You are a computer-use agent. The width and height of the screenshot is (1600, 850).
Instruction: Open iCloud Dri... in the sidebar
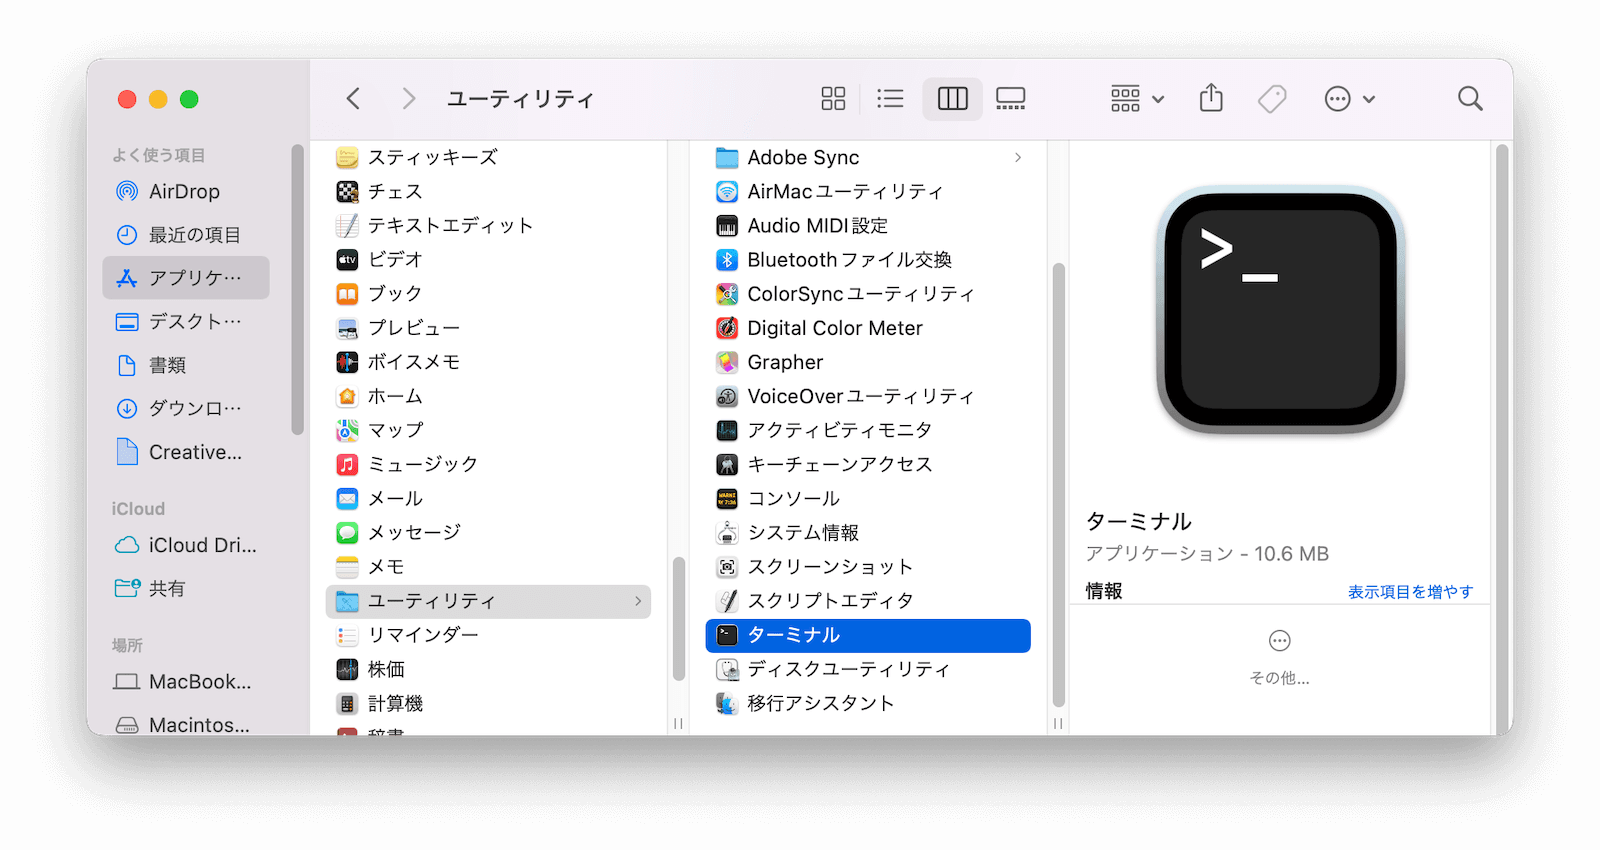point(186,545)
